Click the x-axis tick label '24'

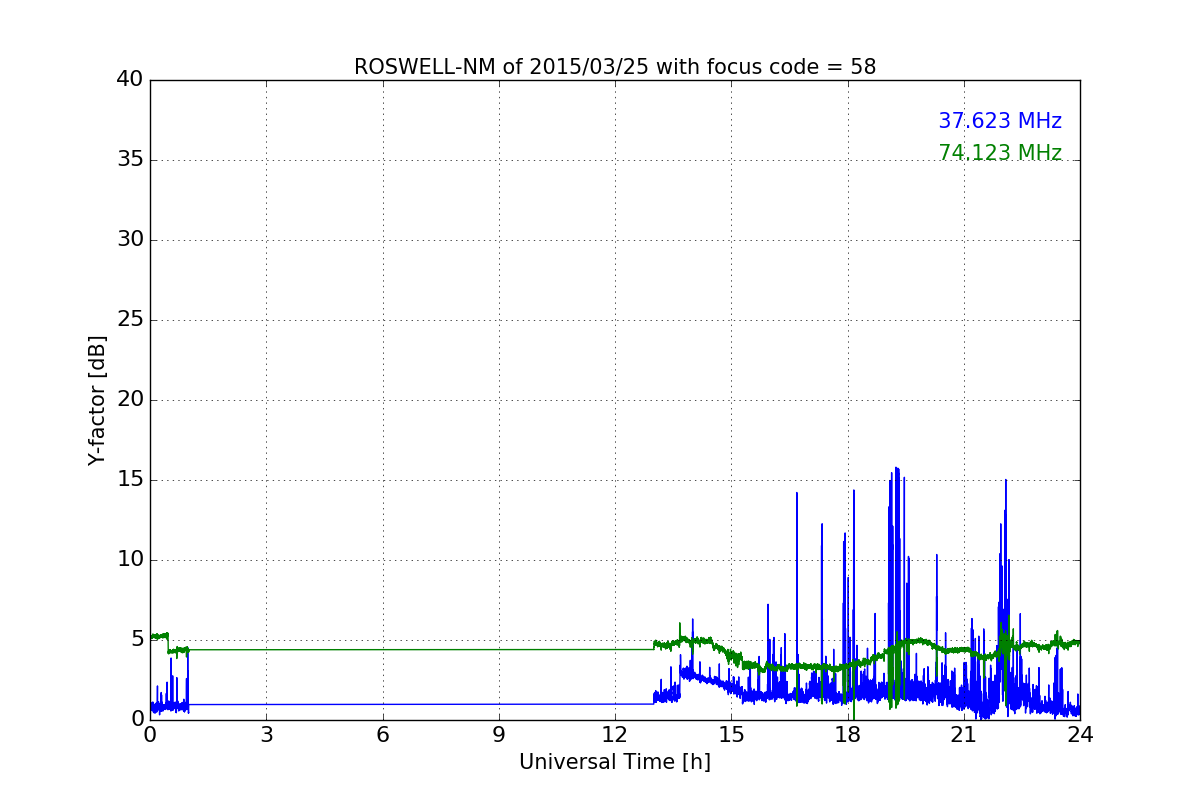(x=1080, y=735)
